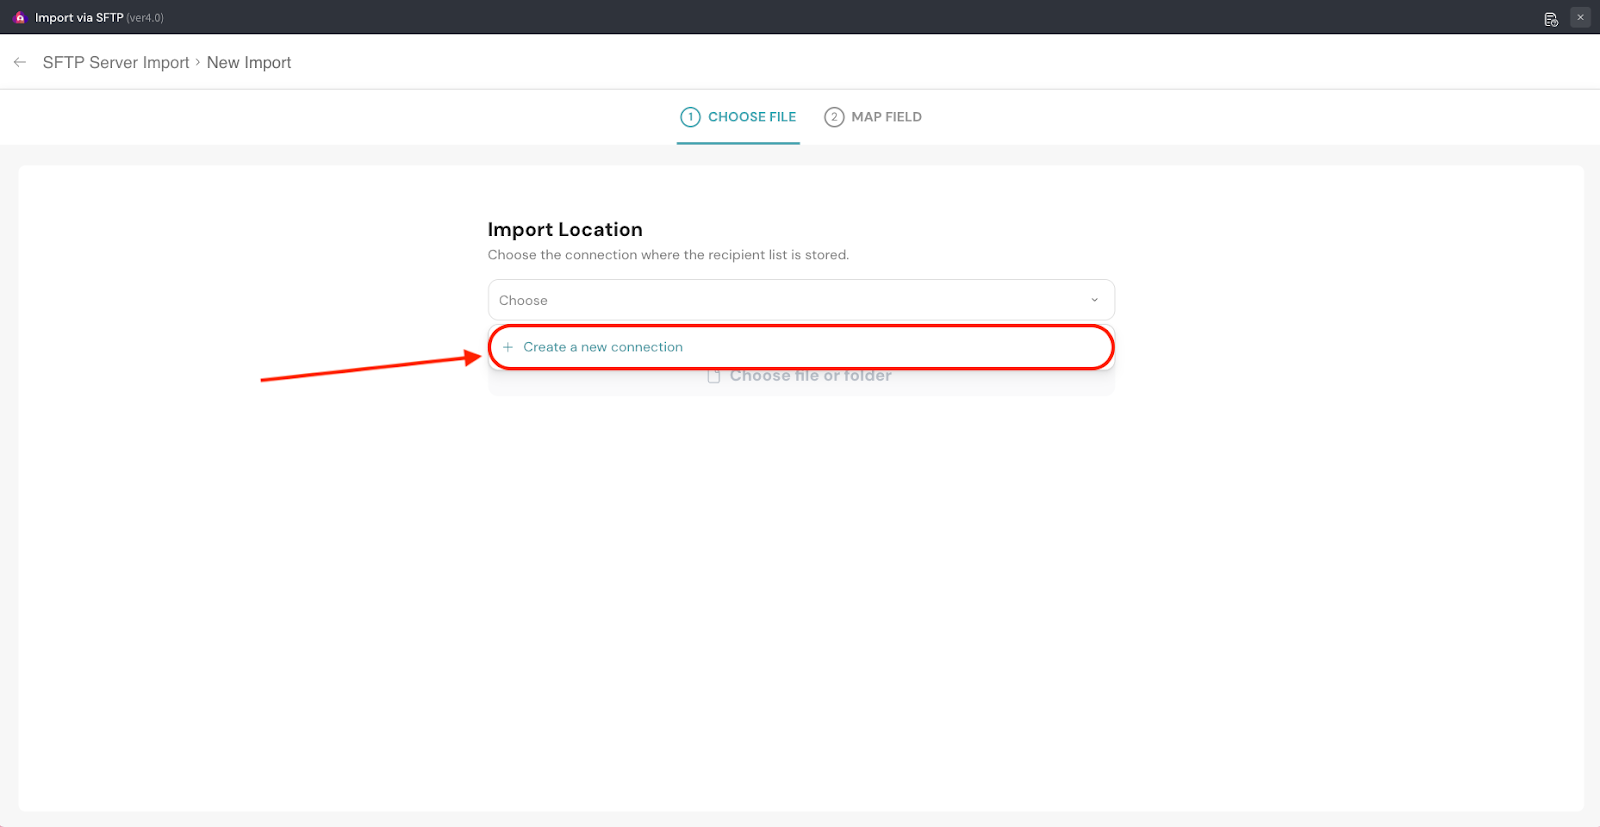Image resolution: width=1600 pixels, height=827 pixels.
Task: Switch to the MAP FIELD tab
Action: [886, 117]
